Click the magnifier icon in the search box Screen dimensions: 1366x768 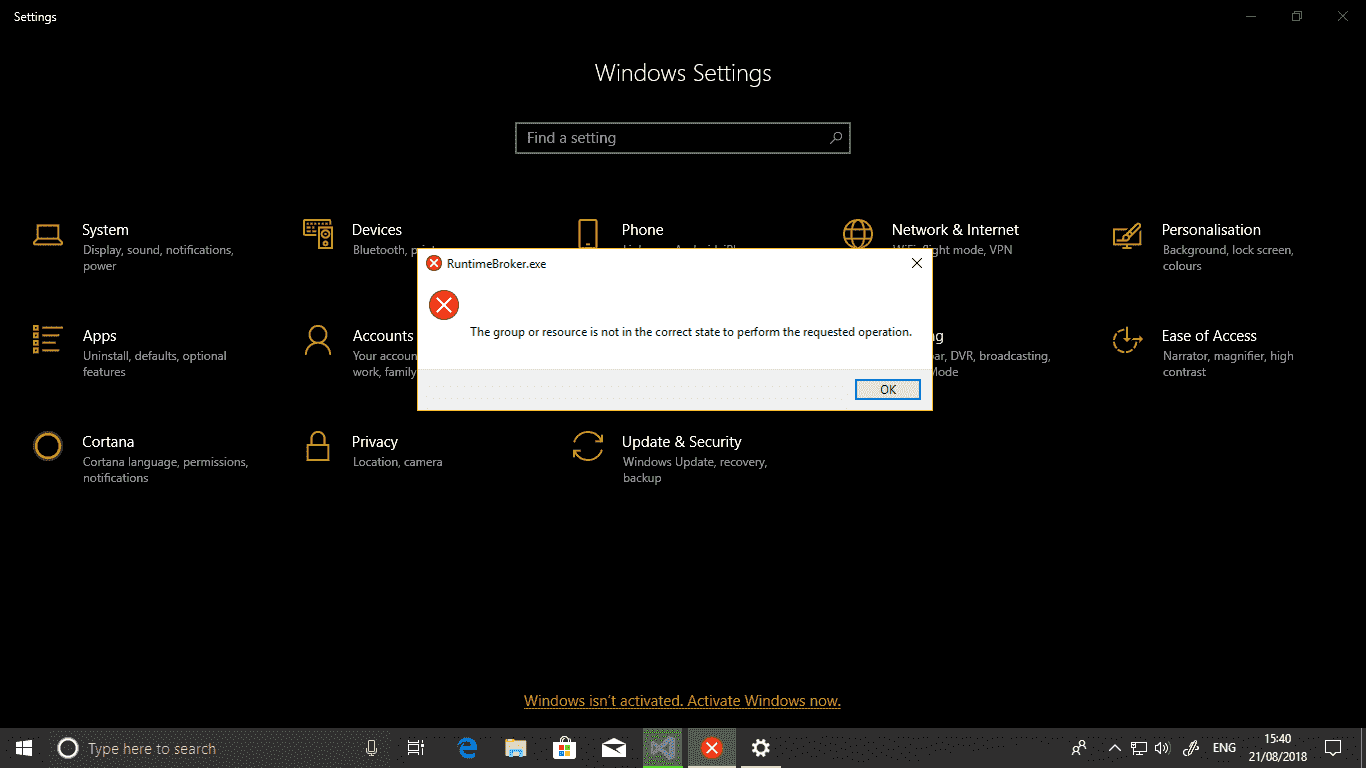point(835,138)
